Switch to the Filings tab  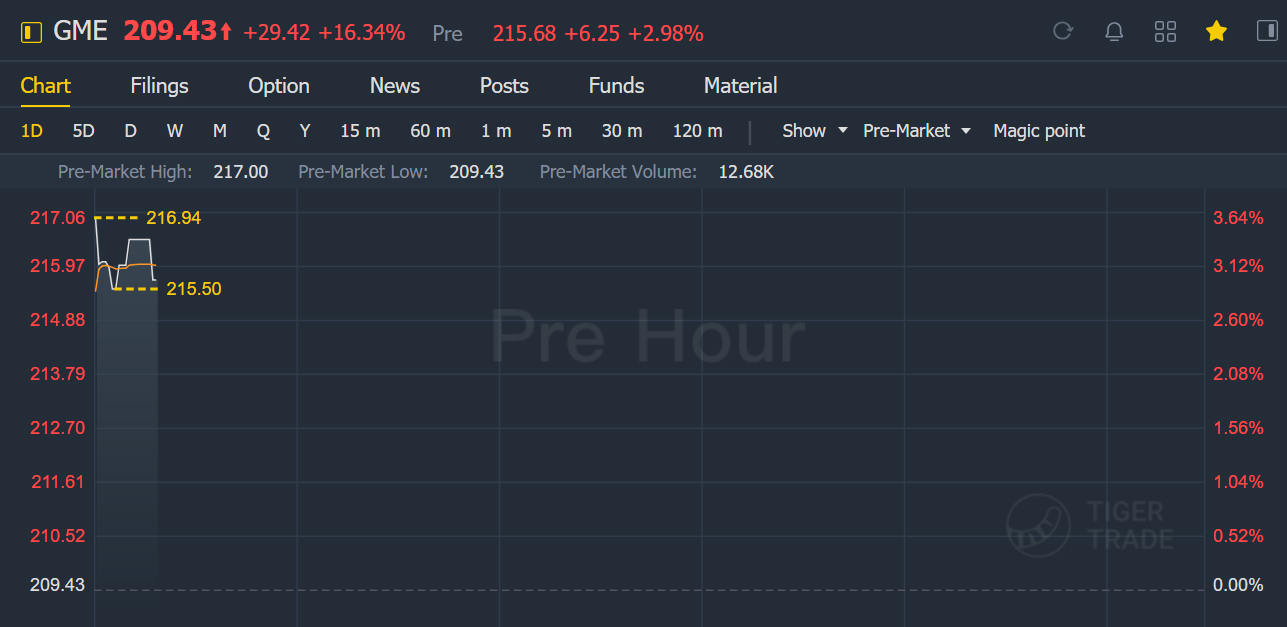tap(159, 86)
